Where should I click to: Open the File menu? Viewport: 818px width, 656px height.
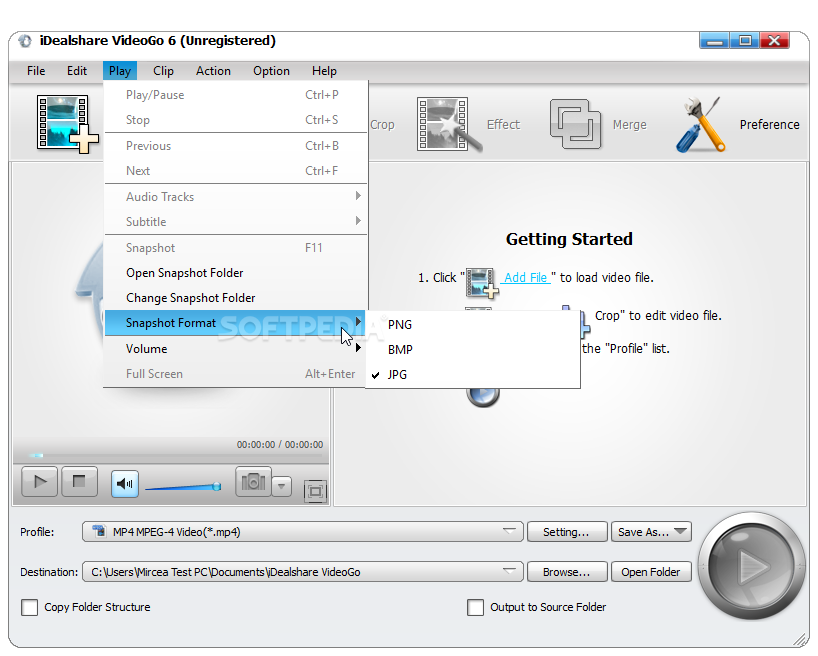[x=36, y=71]
